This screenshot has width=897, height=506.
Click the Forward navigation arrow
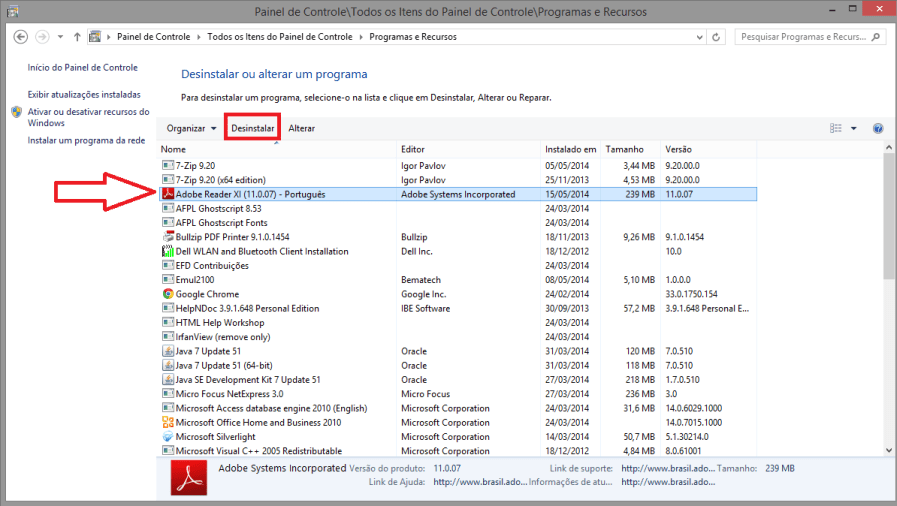coord(42,37)
